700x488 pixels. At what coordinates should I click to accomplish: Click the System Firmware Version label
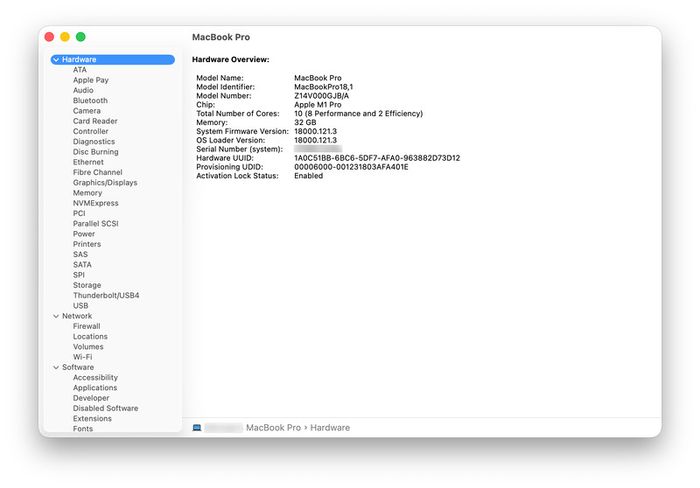coord(242,131)
